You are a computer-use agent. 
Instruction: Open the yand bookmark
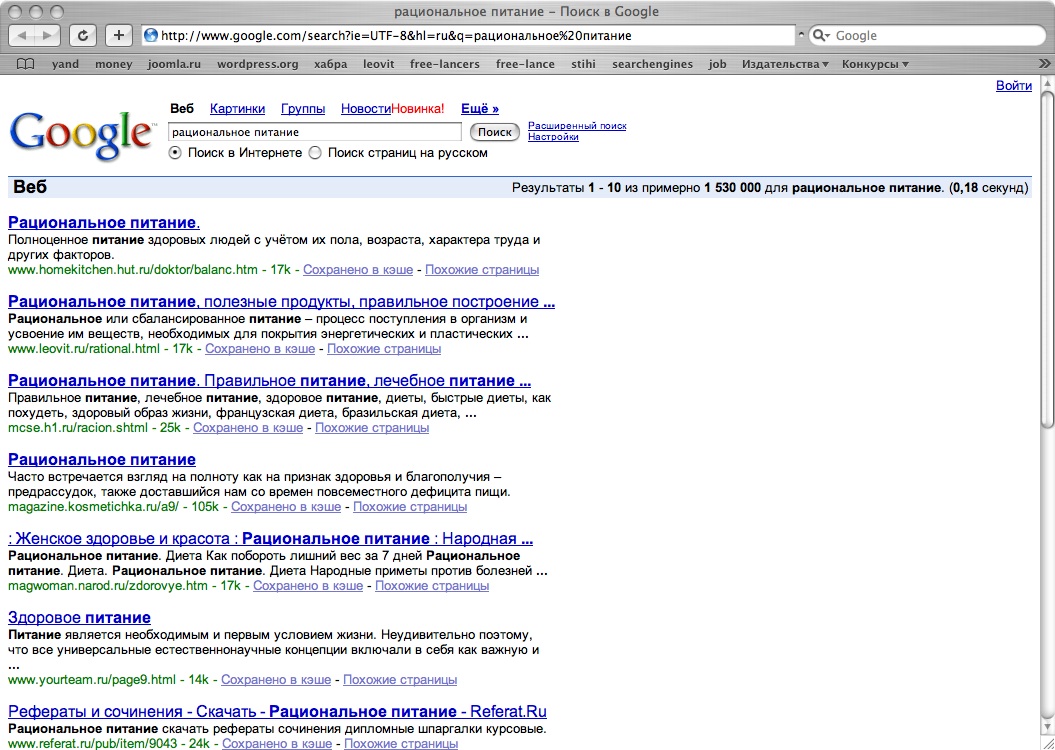pyautogui.click(x=65, y=65)
